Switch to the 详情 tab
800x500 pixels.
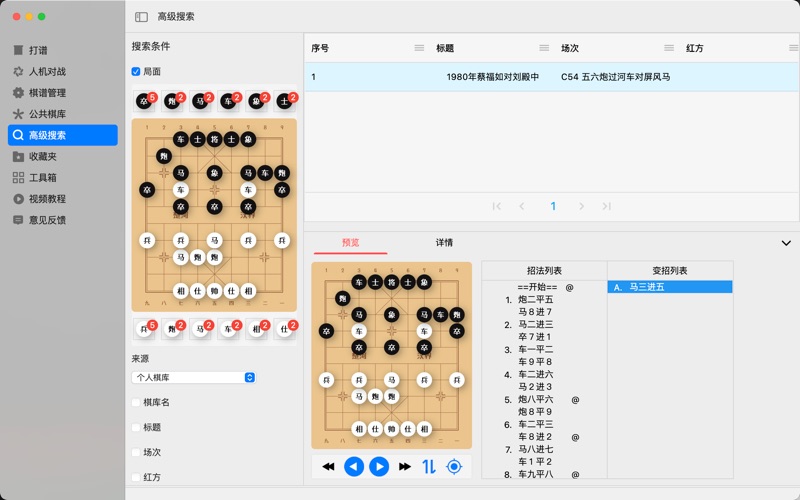click(x=444, y=242)
